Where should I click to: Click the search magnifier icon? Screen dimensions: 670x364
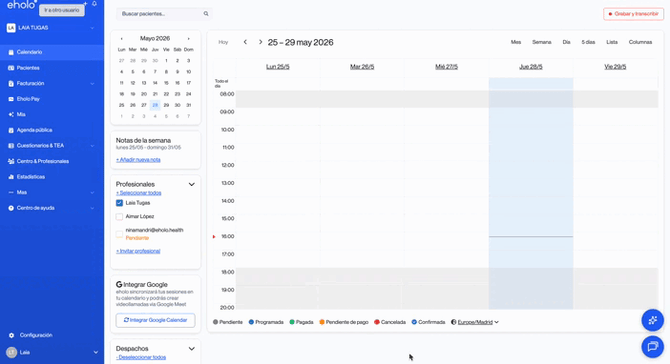(x=206, y=14)
